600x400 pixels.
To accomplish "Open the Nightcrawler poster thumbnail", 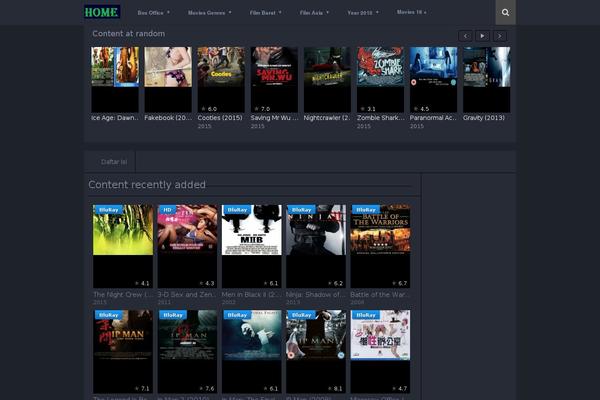I will coord(327,80).
